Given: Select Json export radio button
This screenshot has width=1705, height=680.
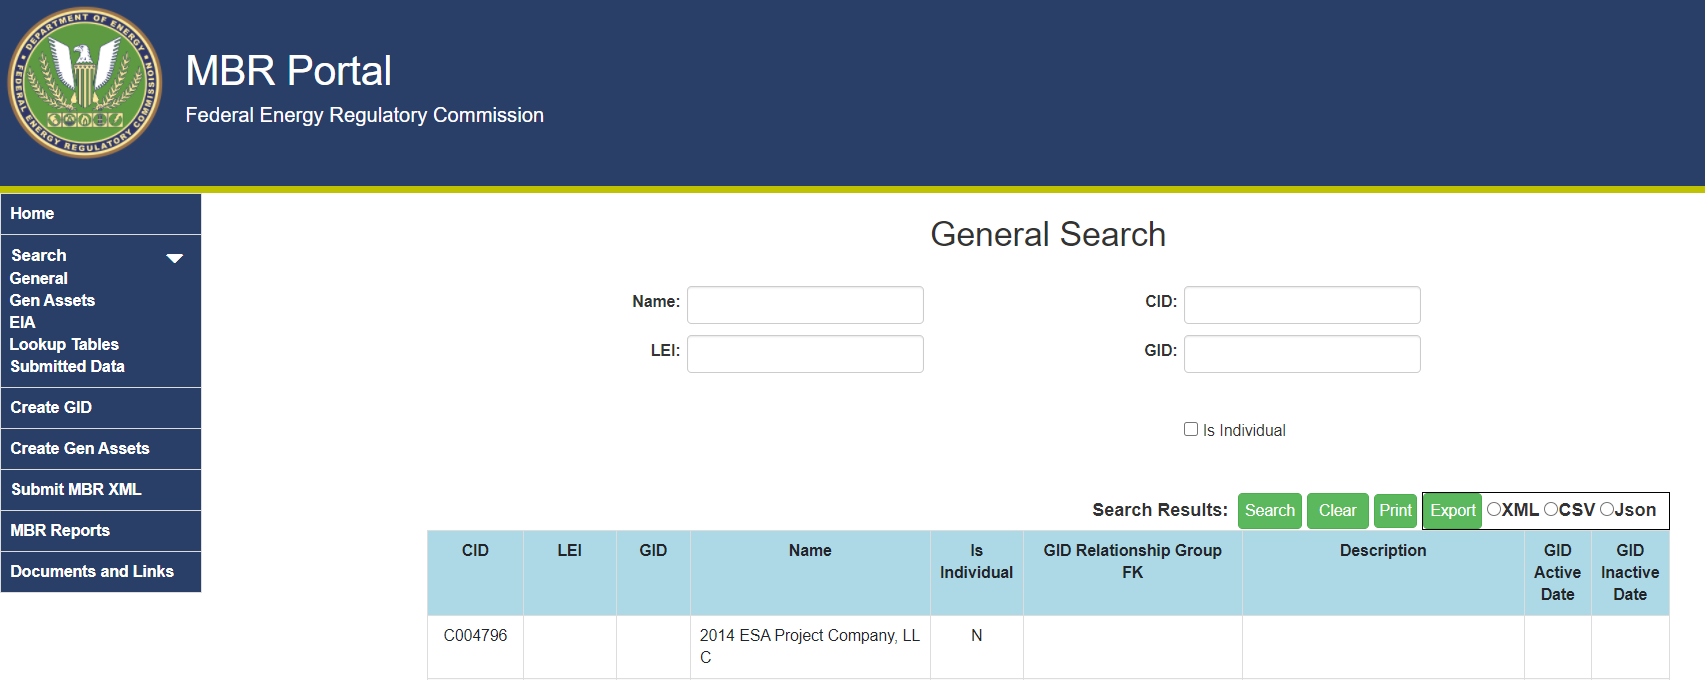Looking at the screenshot, I should 1607,509.
